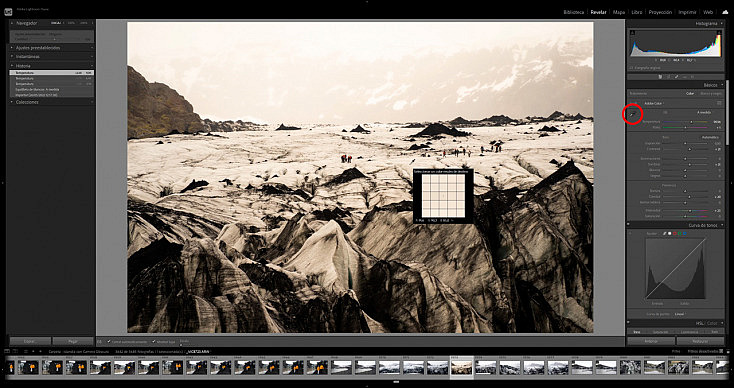Click the cloud sync icon in the top-right corner
Viewport: 734px width, 388px height.
(725, 12)
